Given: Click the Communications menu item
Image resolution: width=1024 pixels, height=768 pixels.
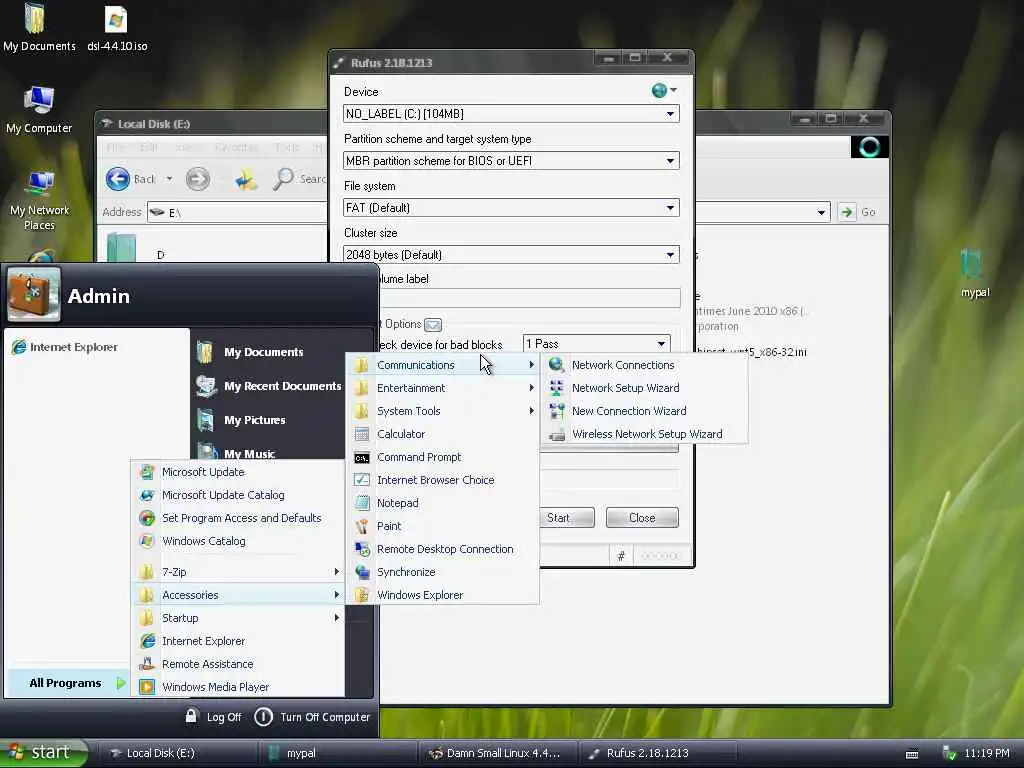Looking at the screenshot, I should click(x=442, y=365).
